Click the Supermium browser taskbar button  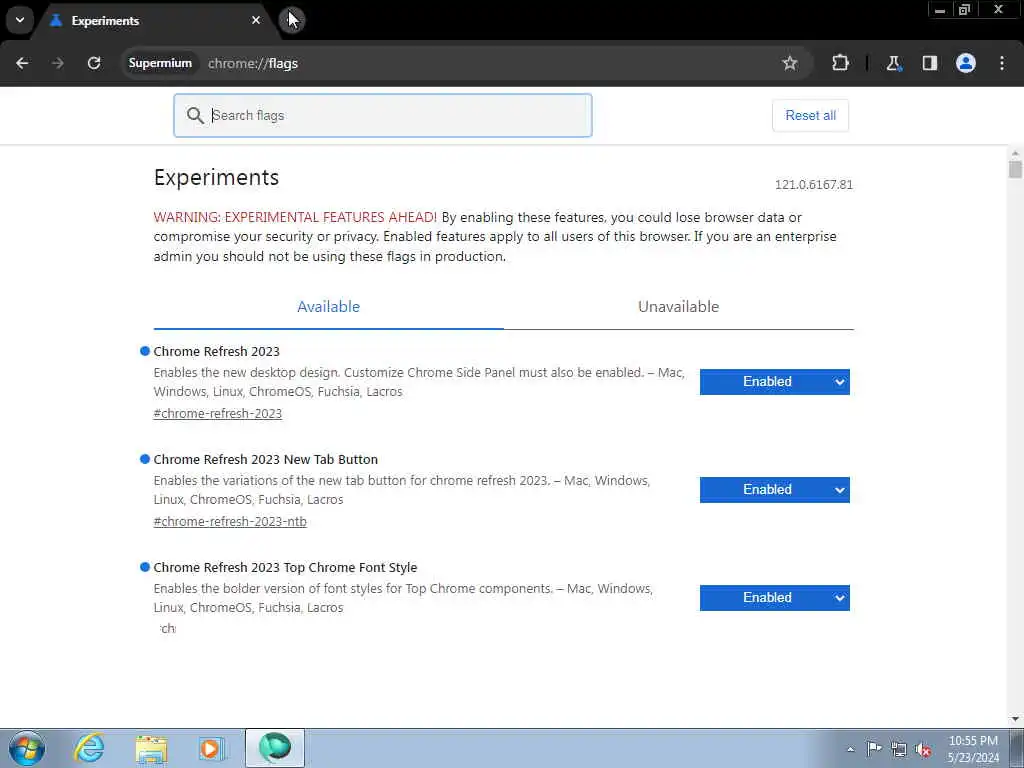(x=275, y=748)
